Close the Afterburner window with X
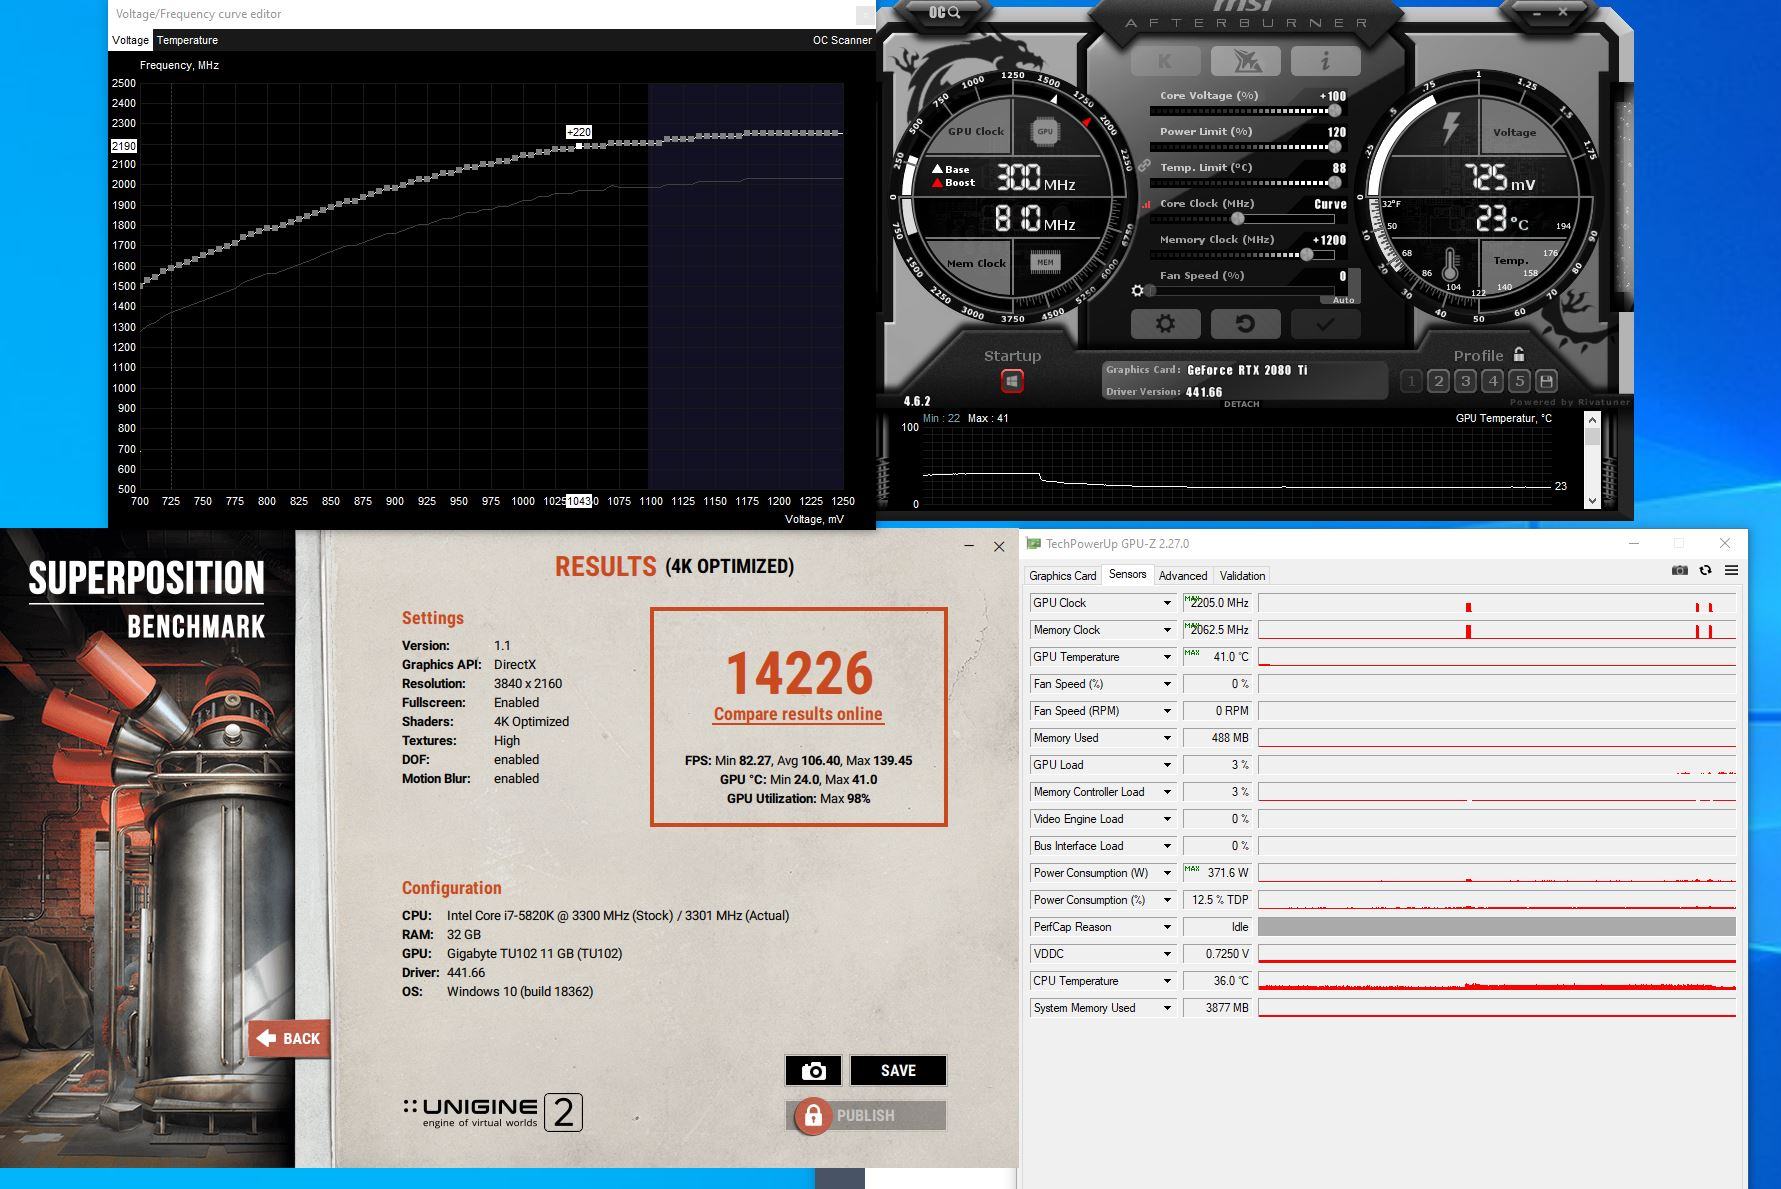 1563,11
